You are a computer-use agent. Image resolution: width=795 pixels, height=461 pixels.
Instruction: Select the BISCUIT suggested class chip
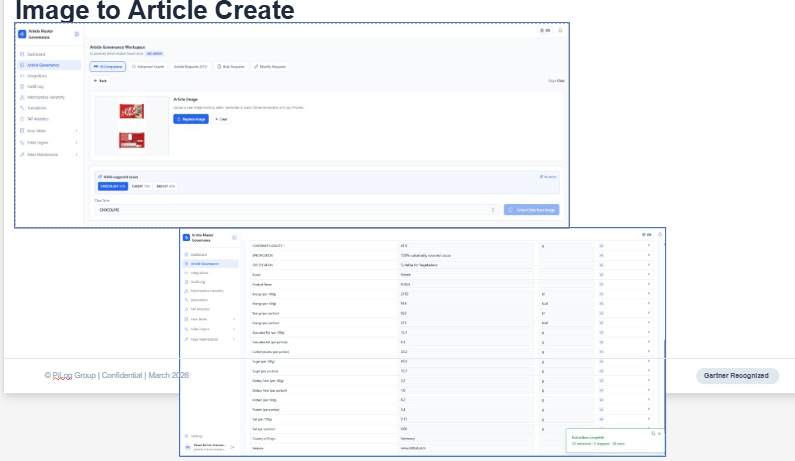(x=165, y=187)
